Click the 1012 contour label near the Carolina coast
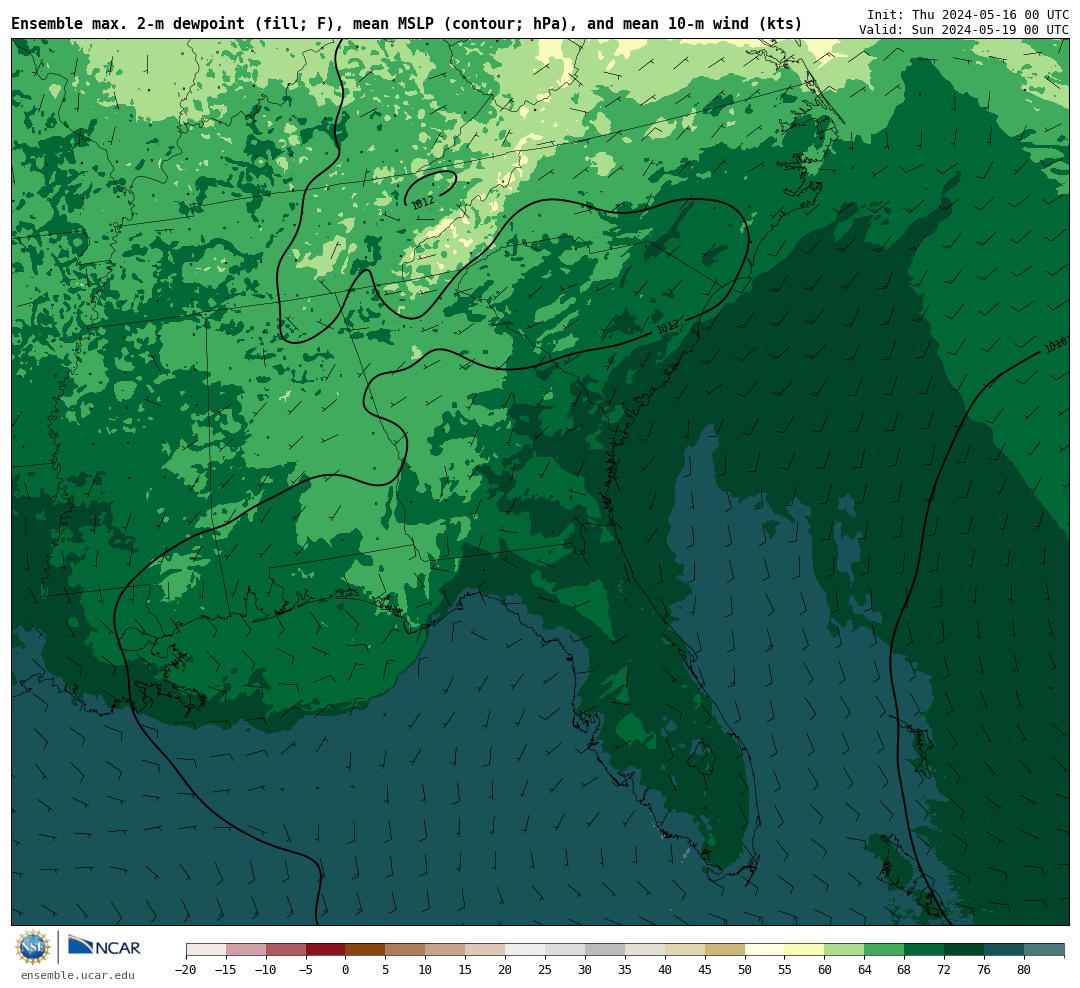 667,327
